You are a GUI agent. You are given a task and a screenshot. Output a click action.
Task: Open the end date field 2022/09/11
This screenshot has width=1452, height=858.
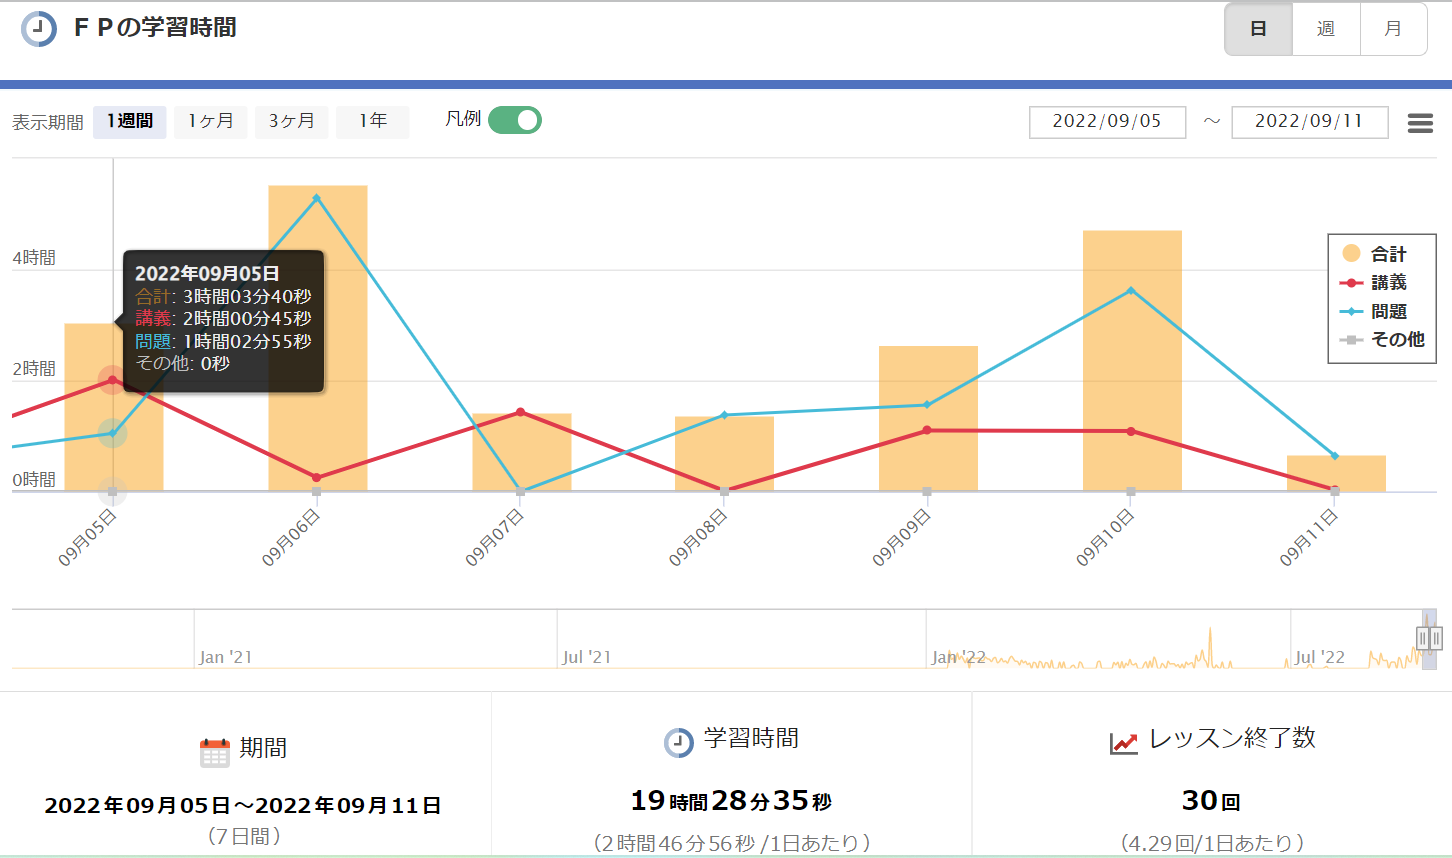(1309, 122)
